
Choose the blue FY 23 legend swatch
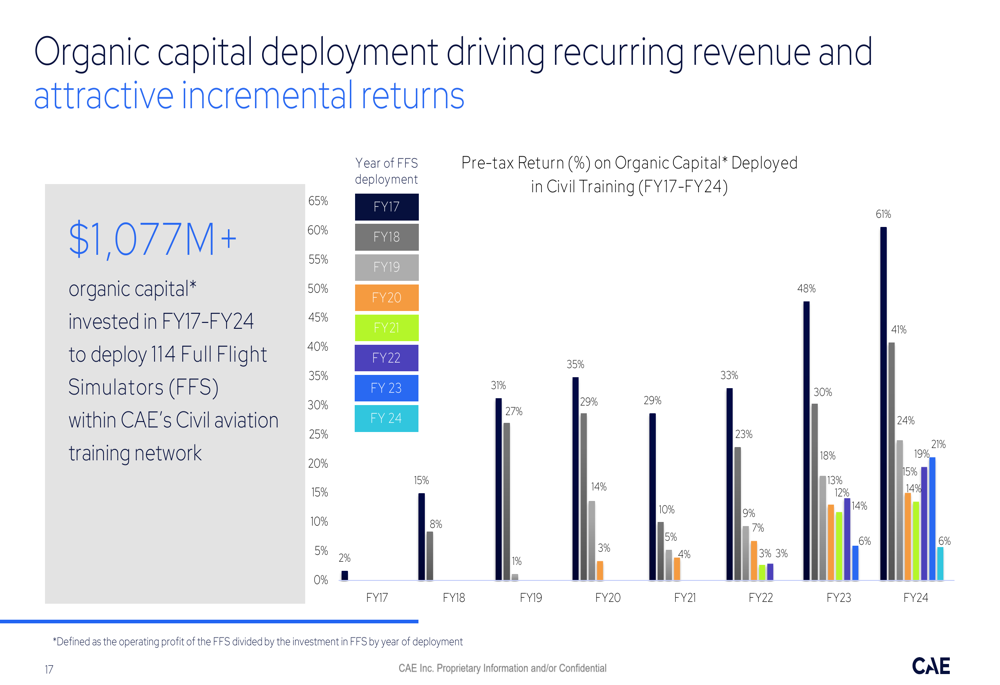(386, 388)
